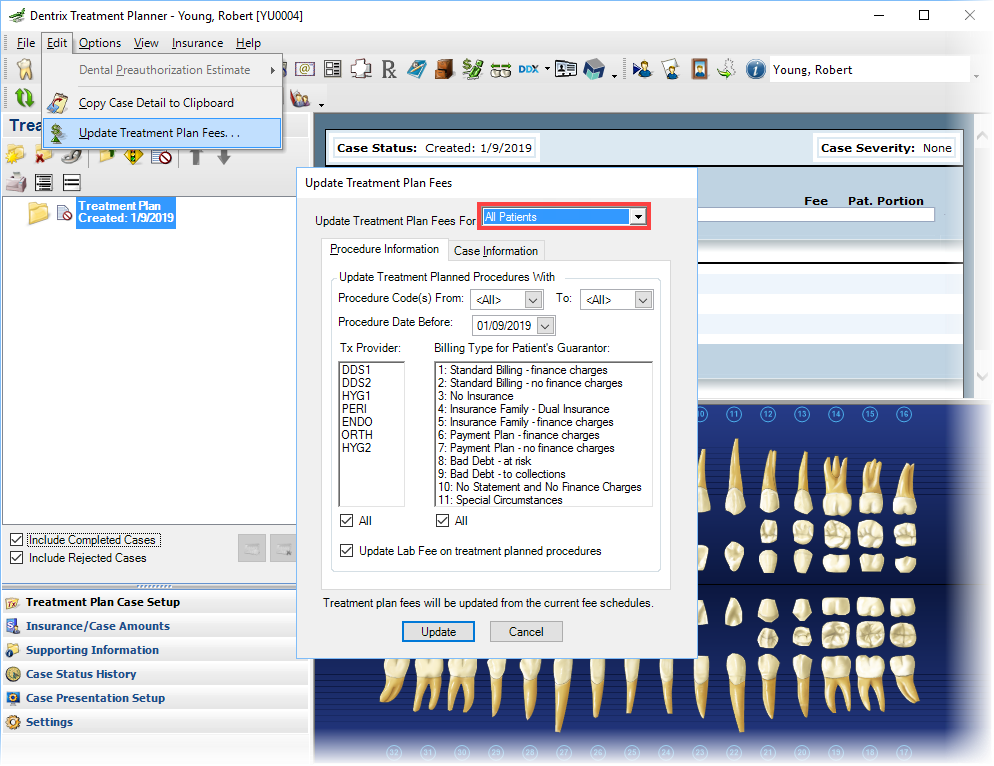Open the All Patients dropdown
Viewport: 994px width, 766px height.
click(564, 217)
